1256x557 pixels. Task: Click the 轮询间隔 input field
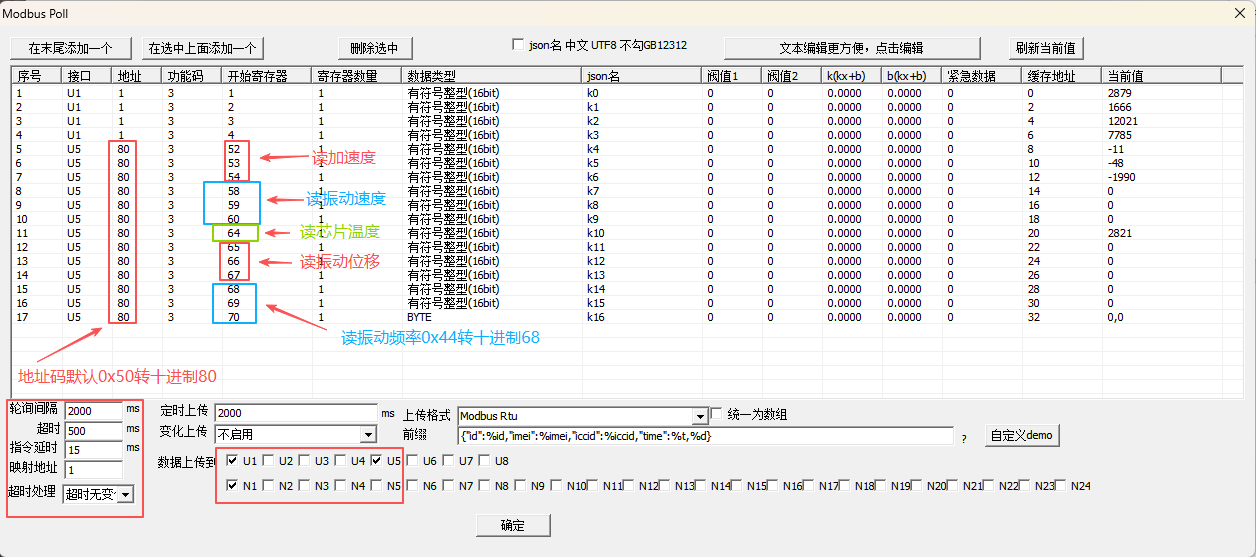point(93,410)
